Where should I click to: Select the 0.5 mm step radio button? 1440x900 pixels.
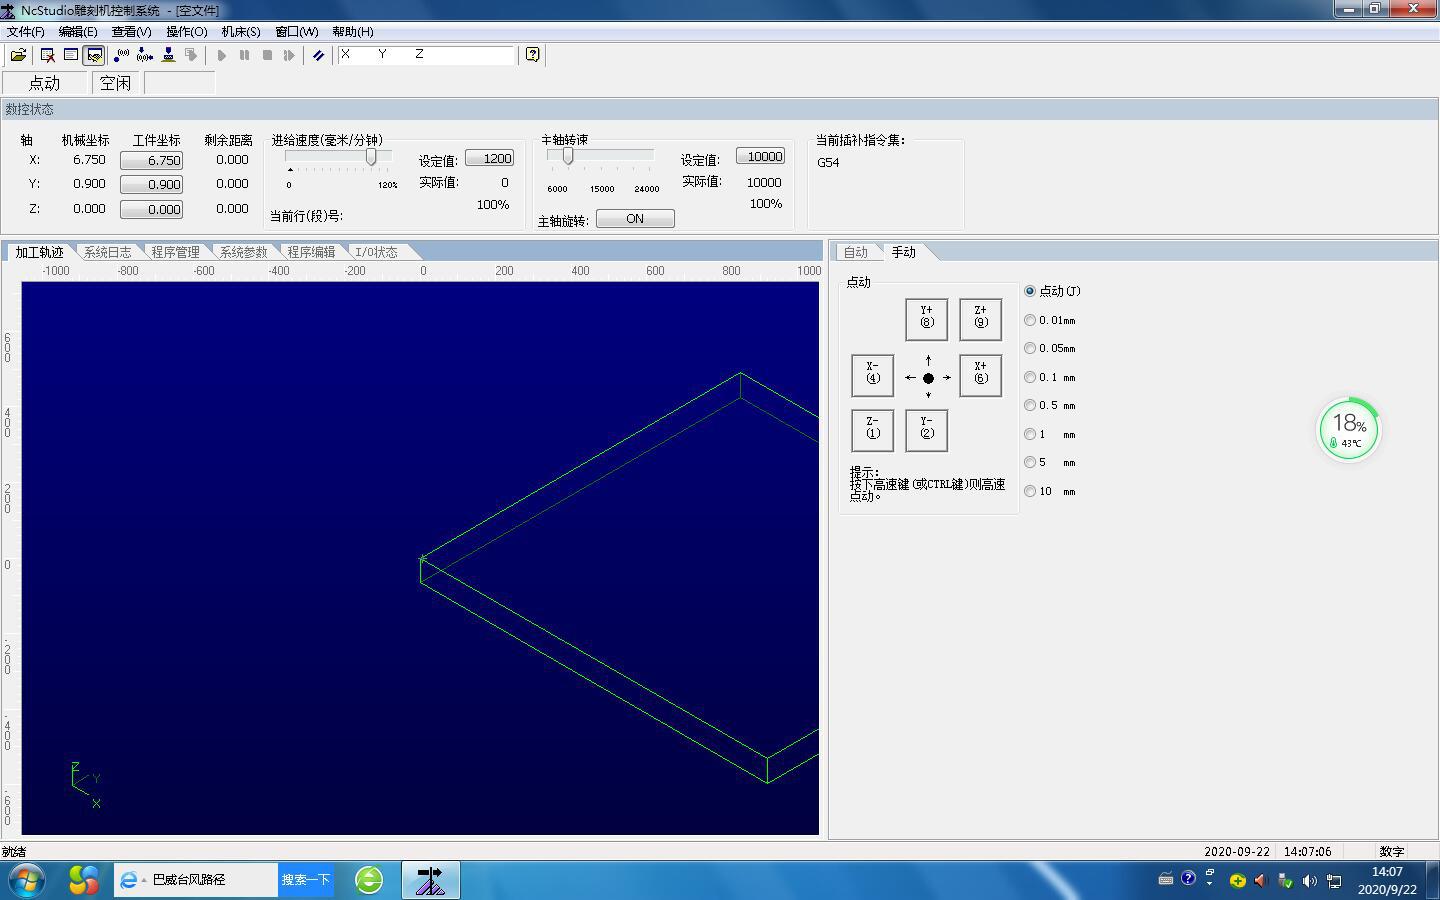1030,405
